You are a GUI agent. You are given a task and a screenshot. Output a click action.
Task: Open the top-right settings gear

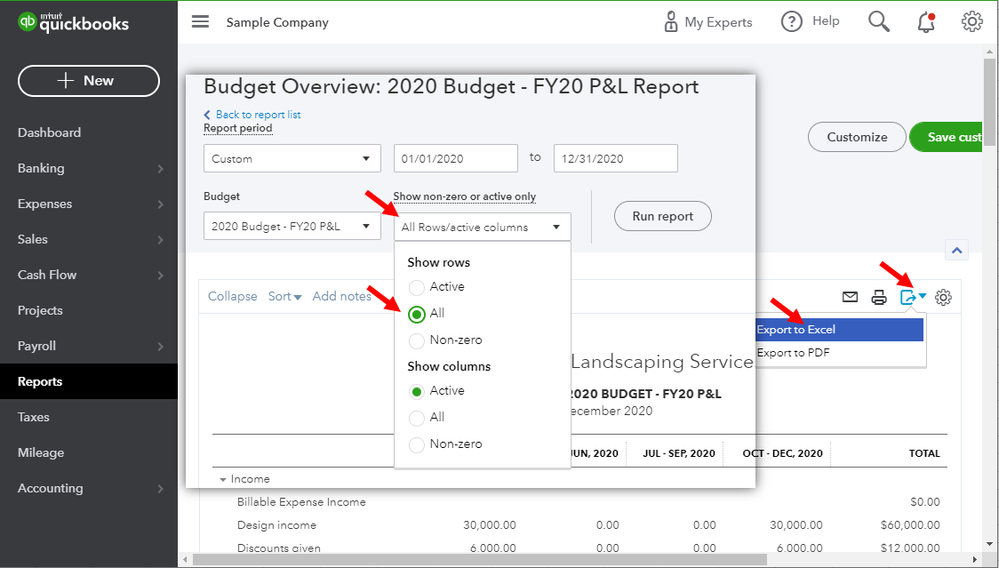point(972,22)
